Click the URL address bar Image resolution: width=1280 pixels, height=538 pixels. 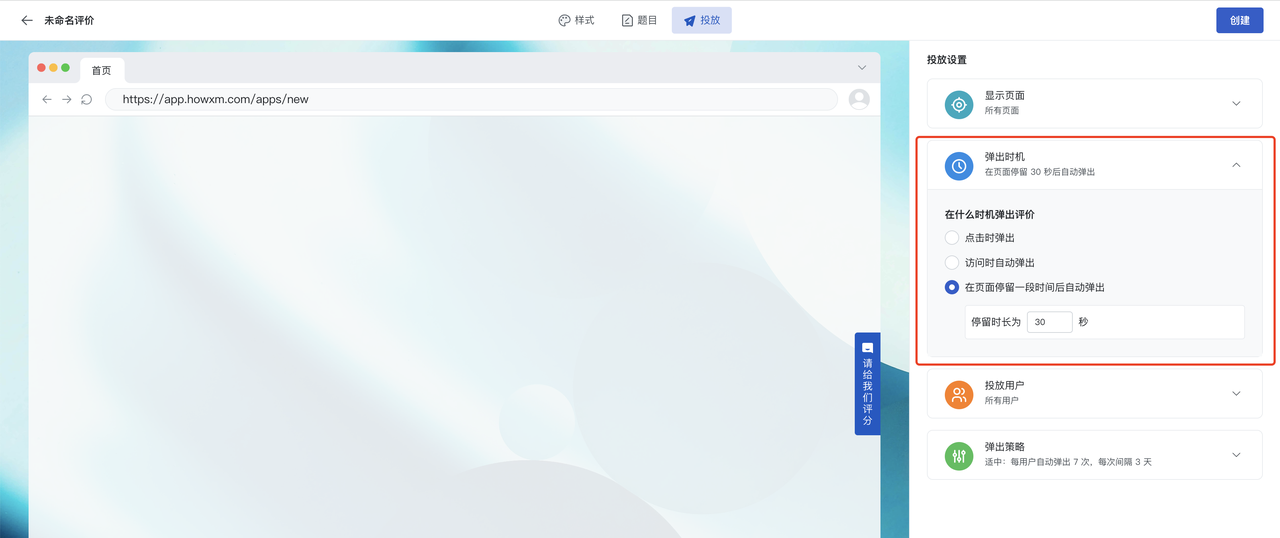471,99
